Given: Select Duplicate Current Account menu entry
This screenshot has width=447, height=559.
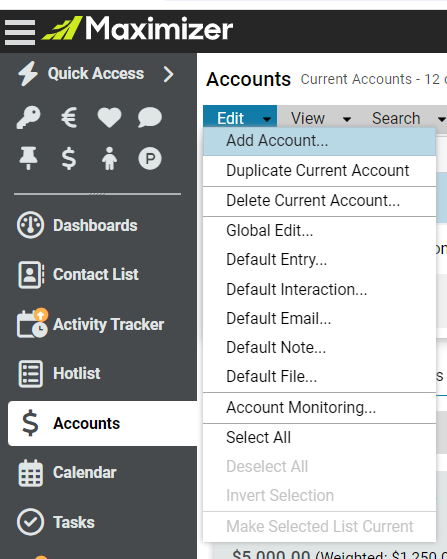Looking at the screenshot, I should [x=319, y=170].
